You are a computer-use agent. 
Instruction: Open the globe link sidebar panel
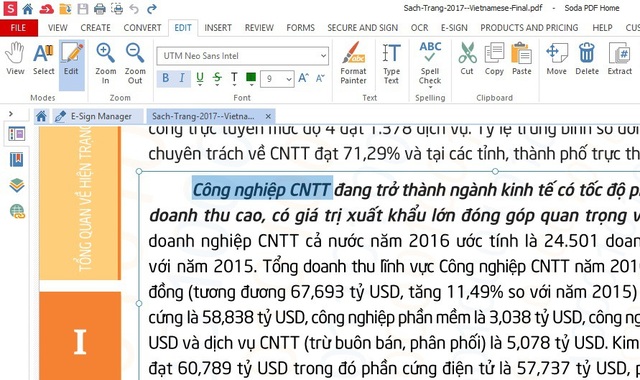click(x=17, y=211)
